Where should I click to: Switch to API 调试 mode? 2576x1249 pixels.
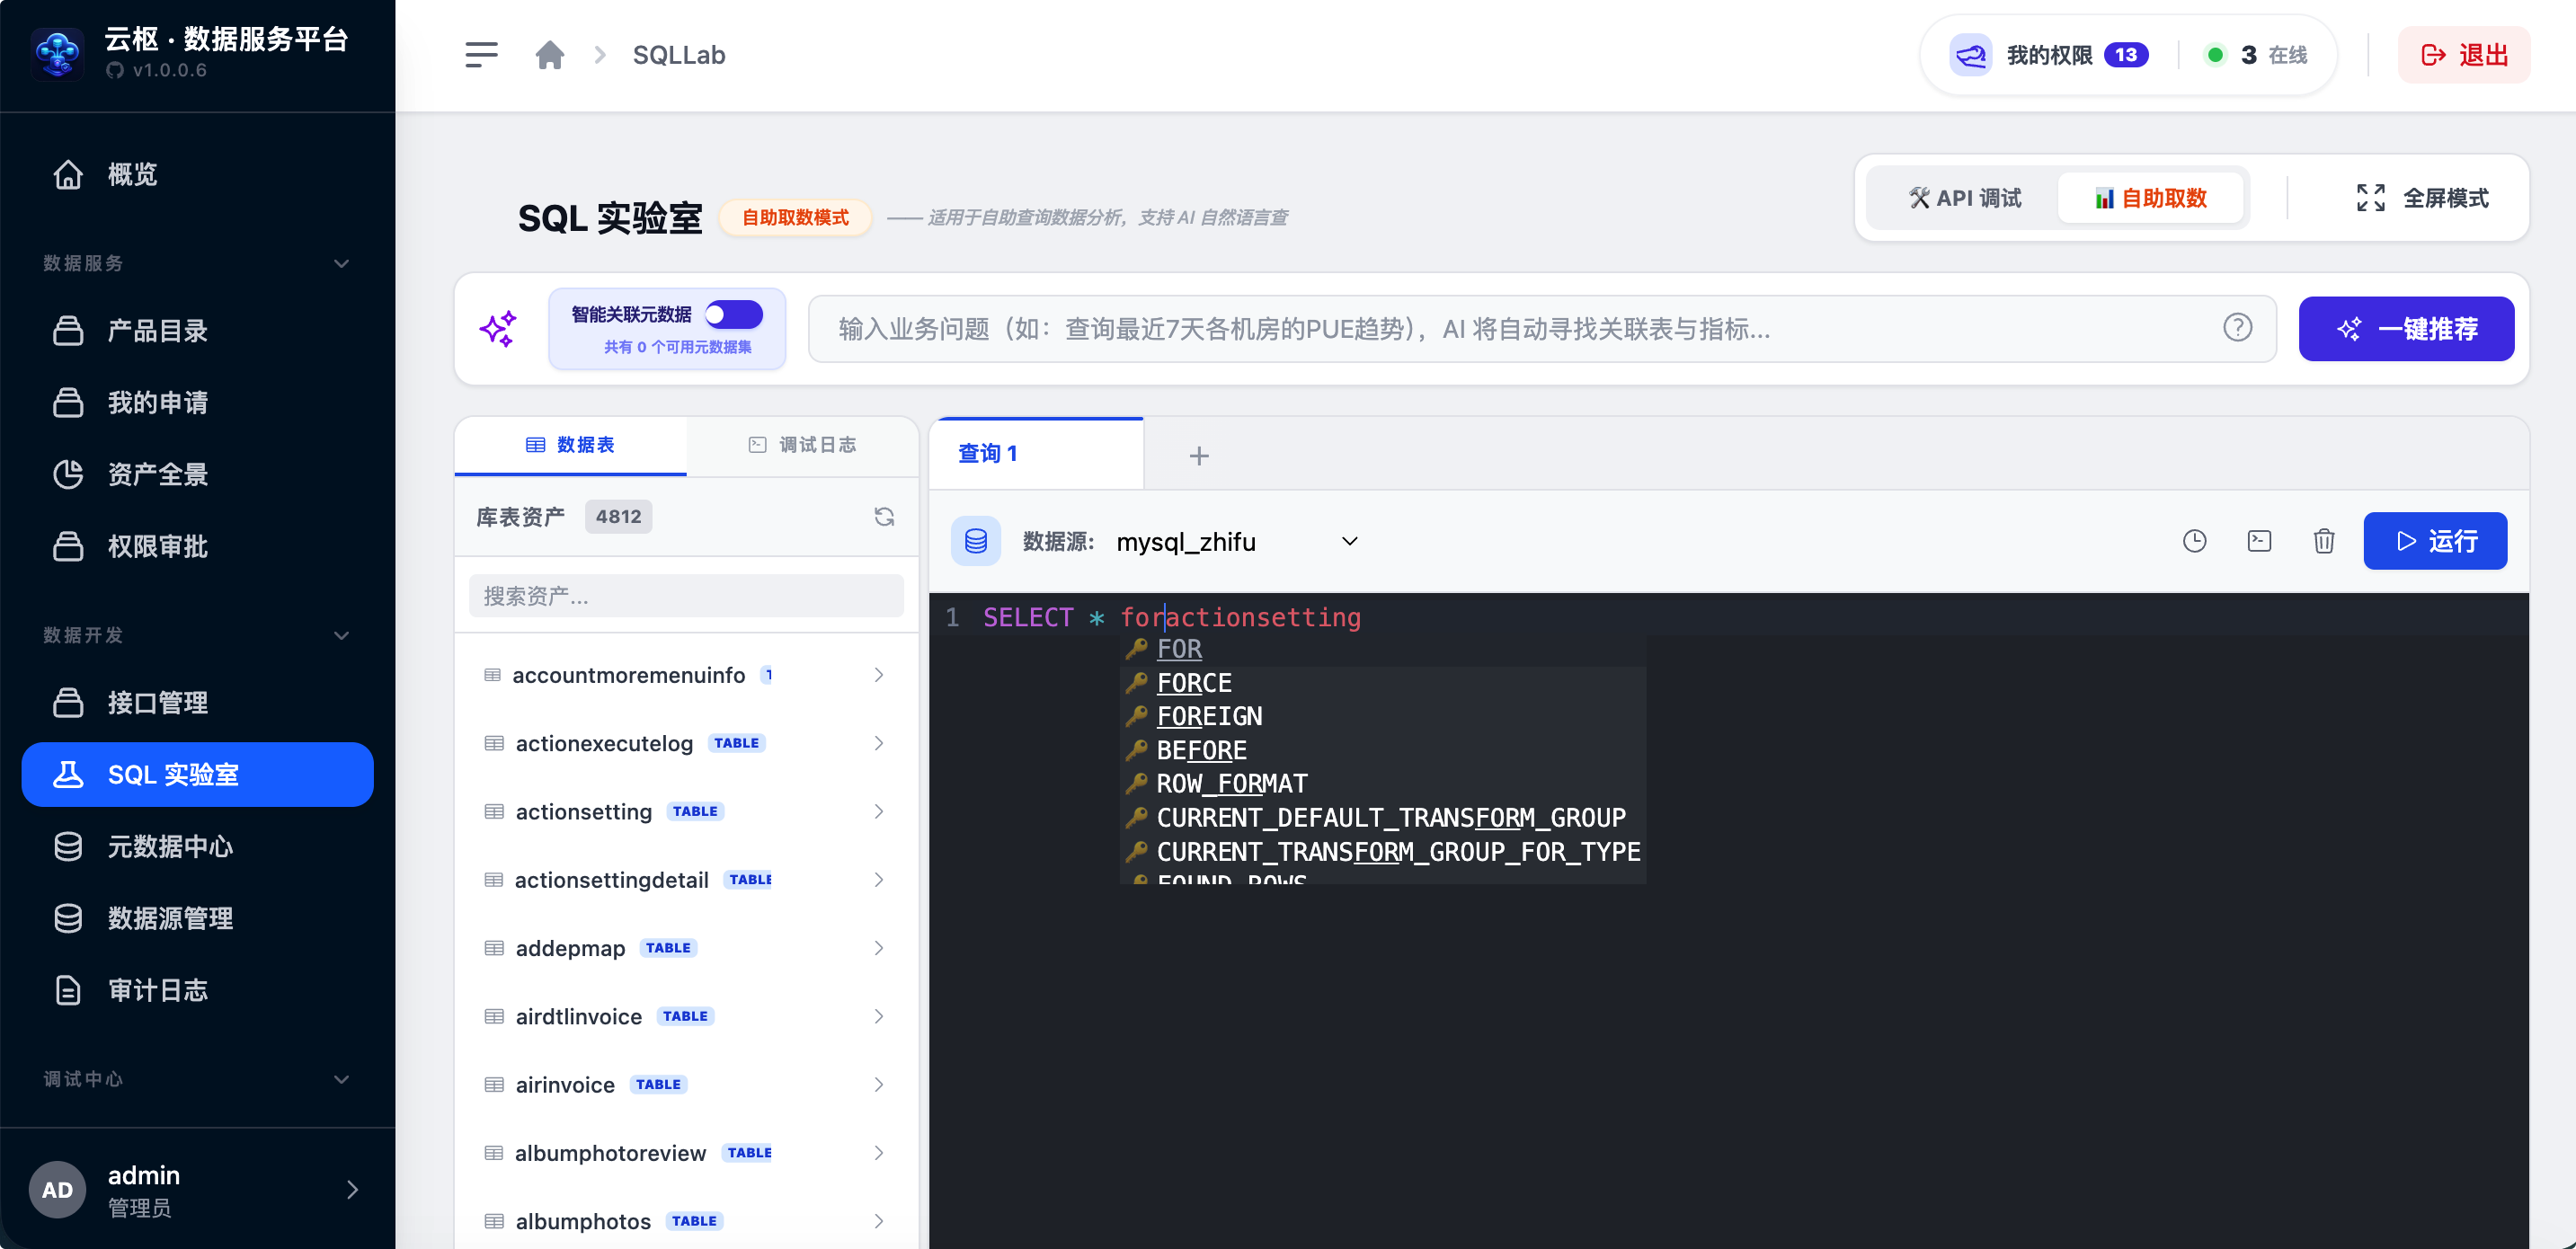[1964, 198]
